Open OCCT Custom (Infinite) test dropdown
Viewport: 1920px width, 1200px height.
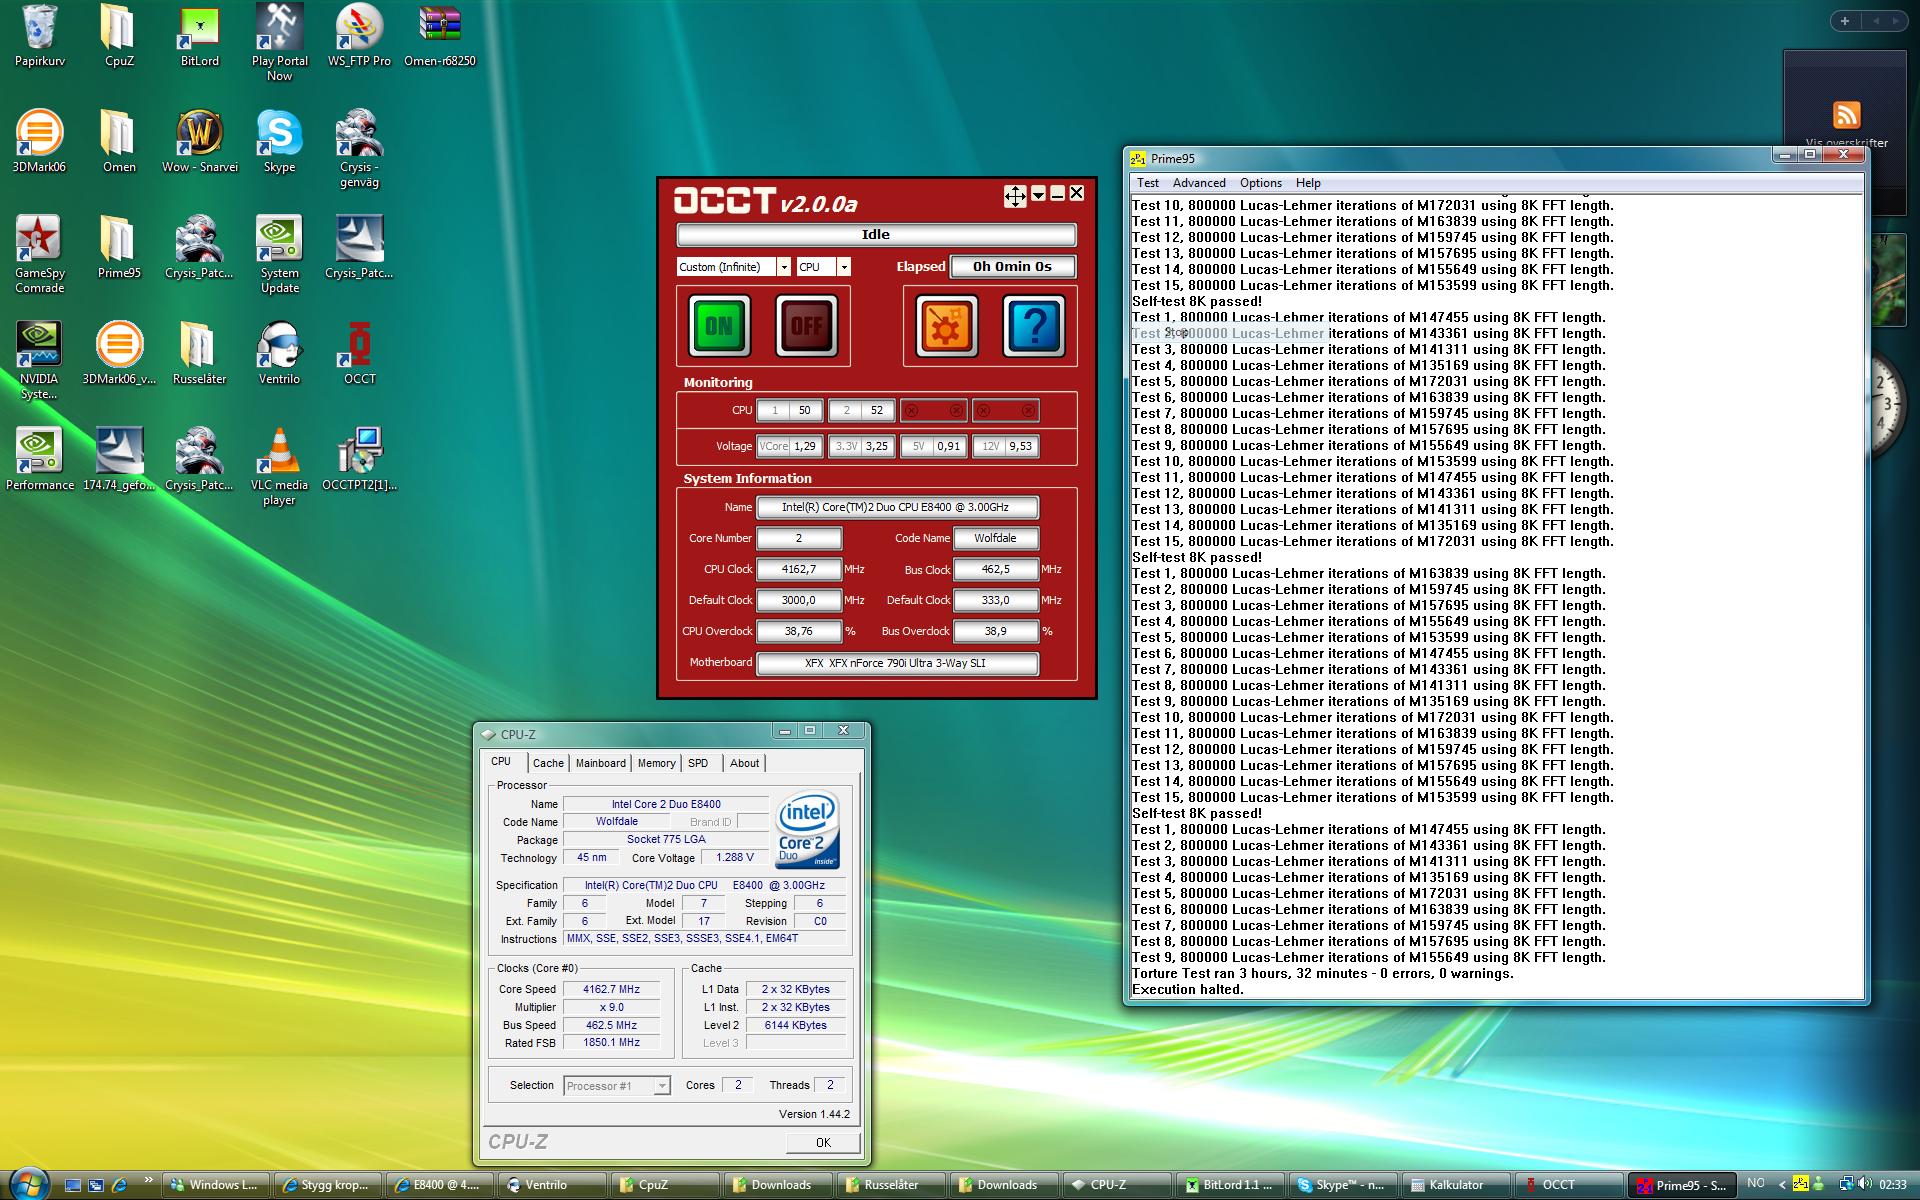coord(734,267)
